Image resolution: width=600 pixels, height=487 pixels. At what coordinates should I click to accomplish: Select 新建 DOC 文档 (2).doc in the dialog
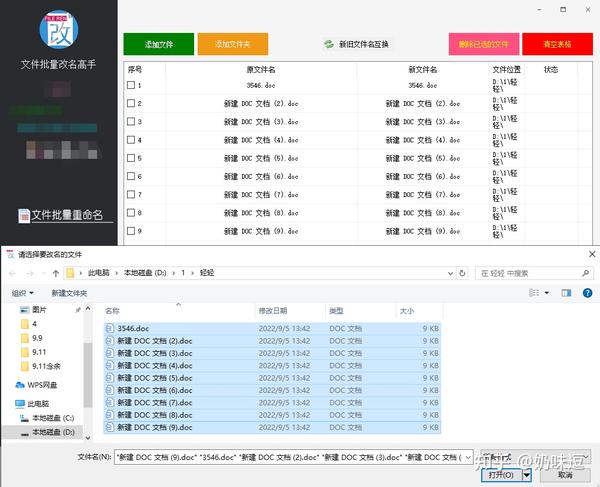tap(272, 341)
